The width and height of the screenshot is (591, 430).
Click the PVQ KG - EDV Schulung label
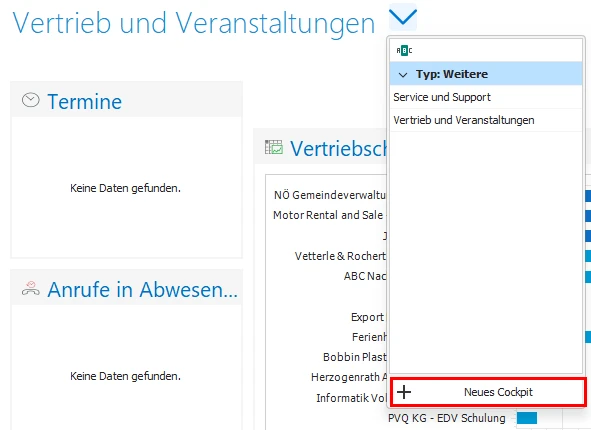[447, 418]
